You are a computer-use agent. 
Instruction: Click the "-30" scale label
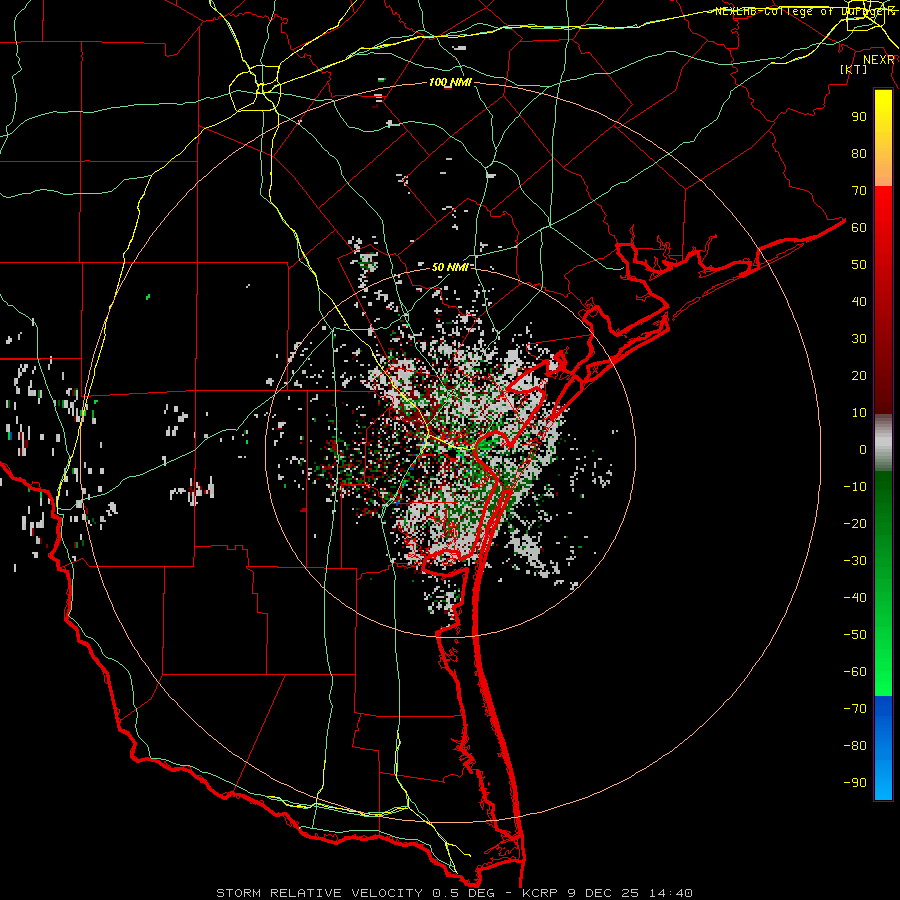855,561
